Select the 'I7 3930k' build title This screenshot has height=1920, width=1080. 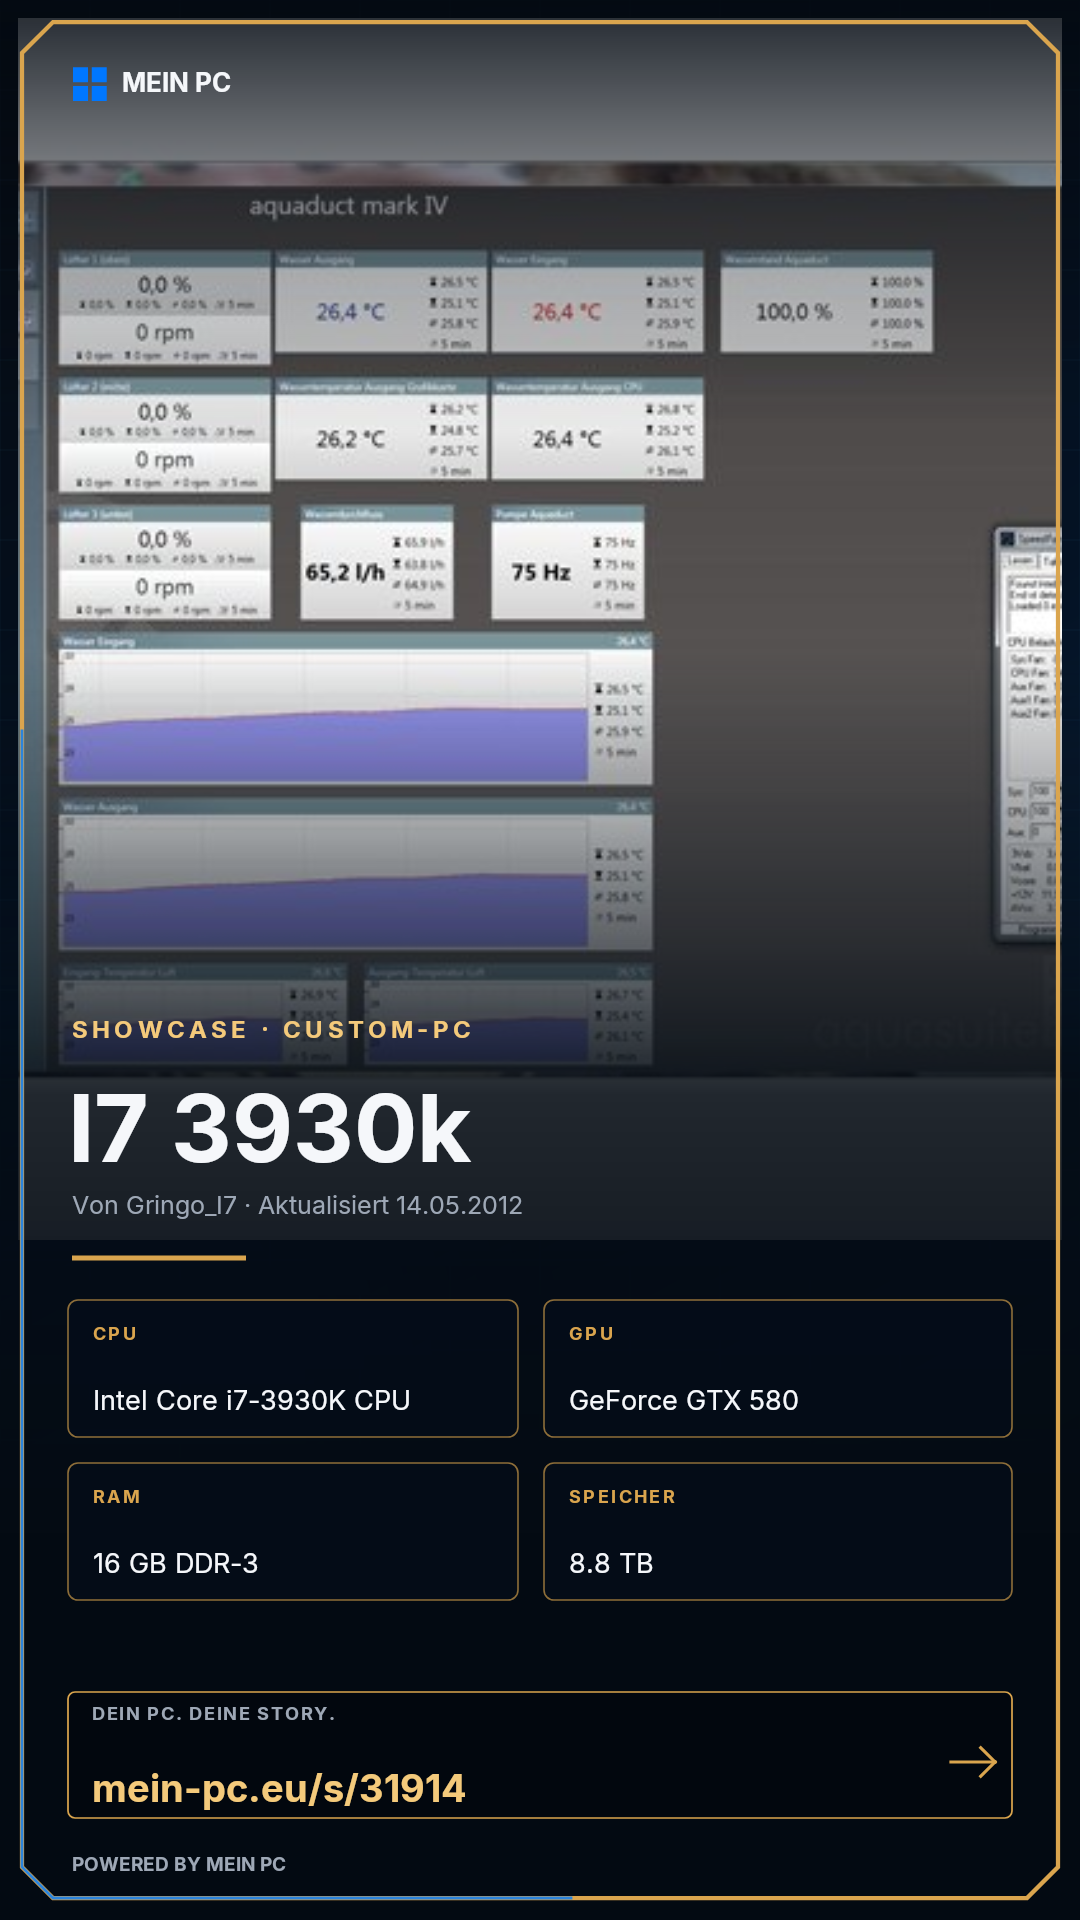click(271, 1130)
